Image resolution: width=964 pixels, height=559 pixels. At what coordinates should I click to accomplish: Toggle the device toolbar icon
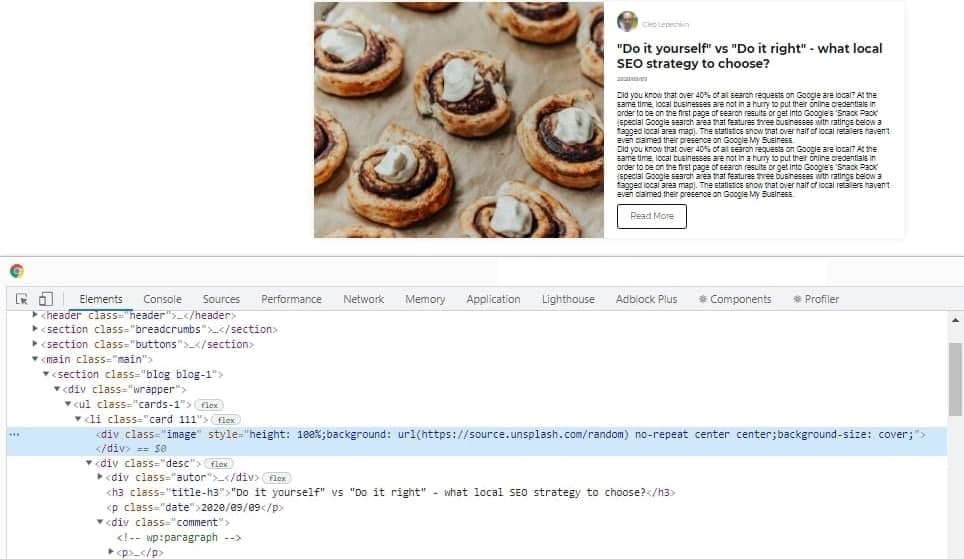(45, 299)
